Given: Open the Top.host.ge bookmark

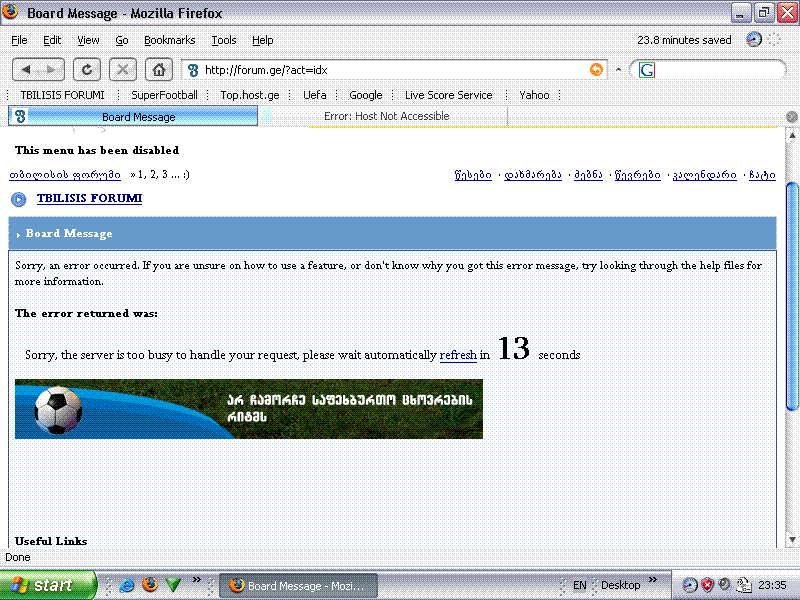Looking at the screenshot, I should 250,95.
